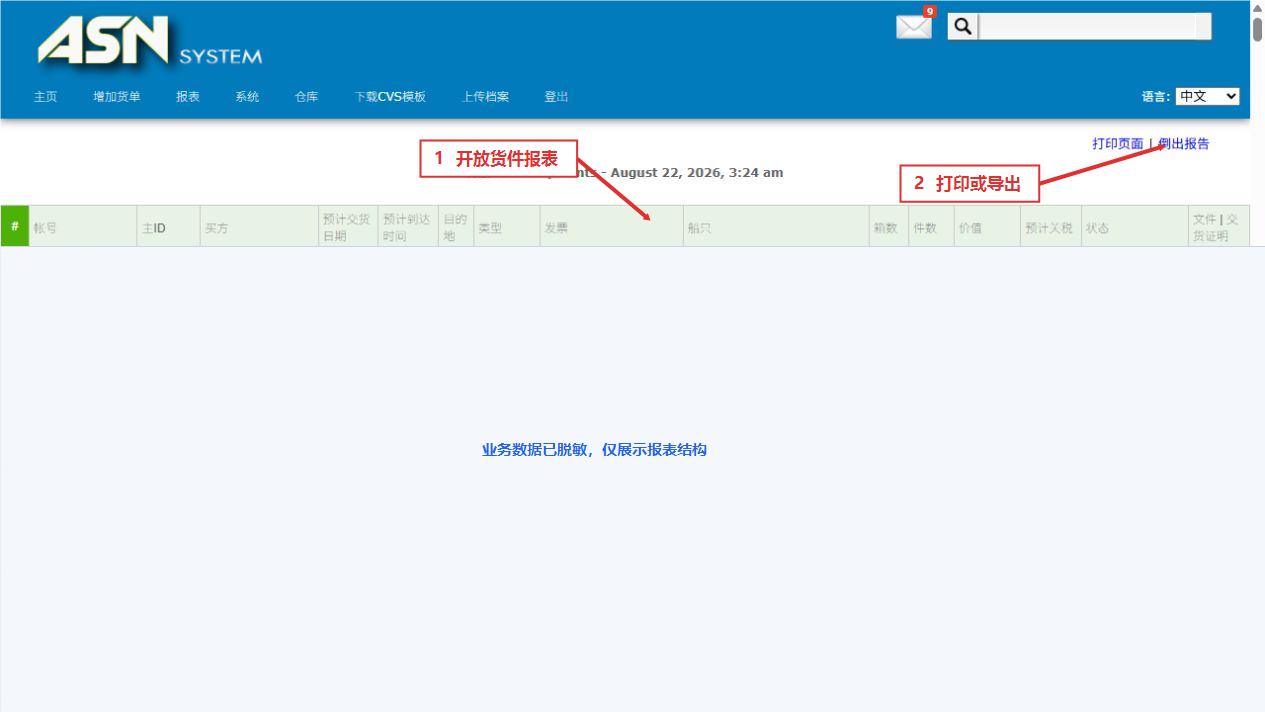
Task: Click the 预计到达时间 column header
Action: click(408, 227)
